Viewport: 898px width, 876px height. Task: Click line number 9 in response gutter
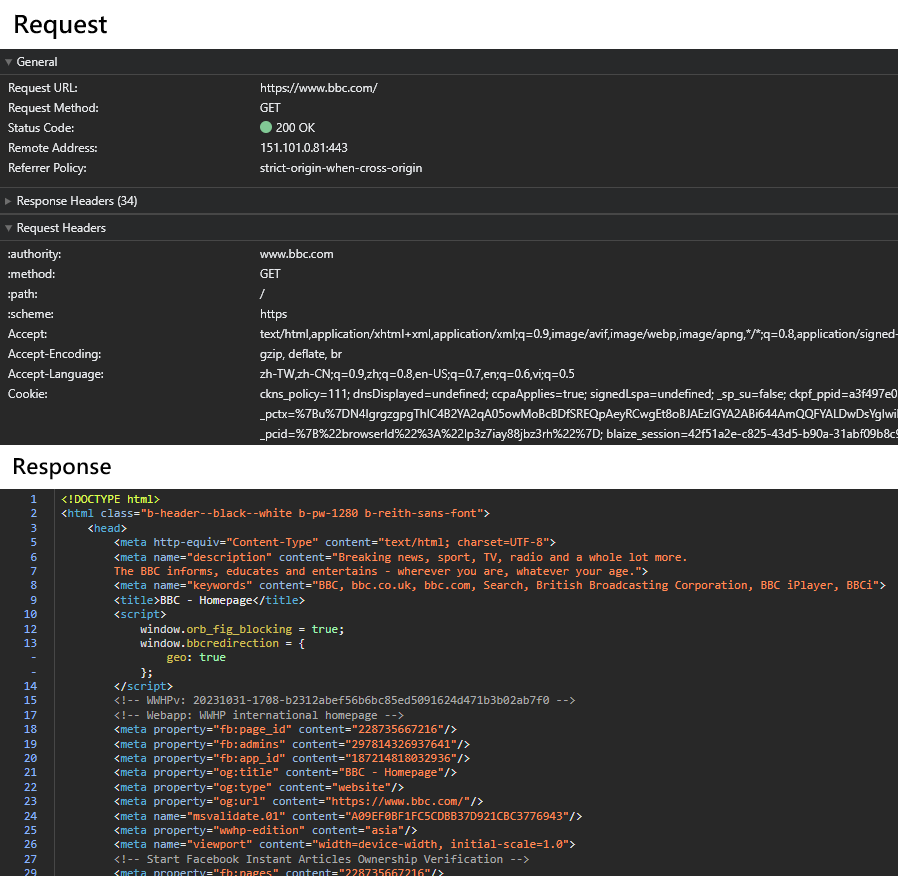34,600
